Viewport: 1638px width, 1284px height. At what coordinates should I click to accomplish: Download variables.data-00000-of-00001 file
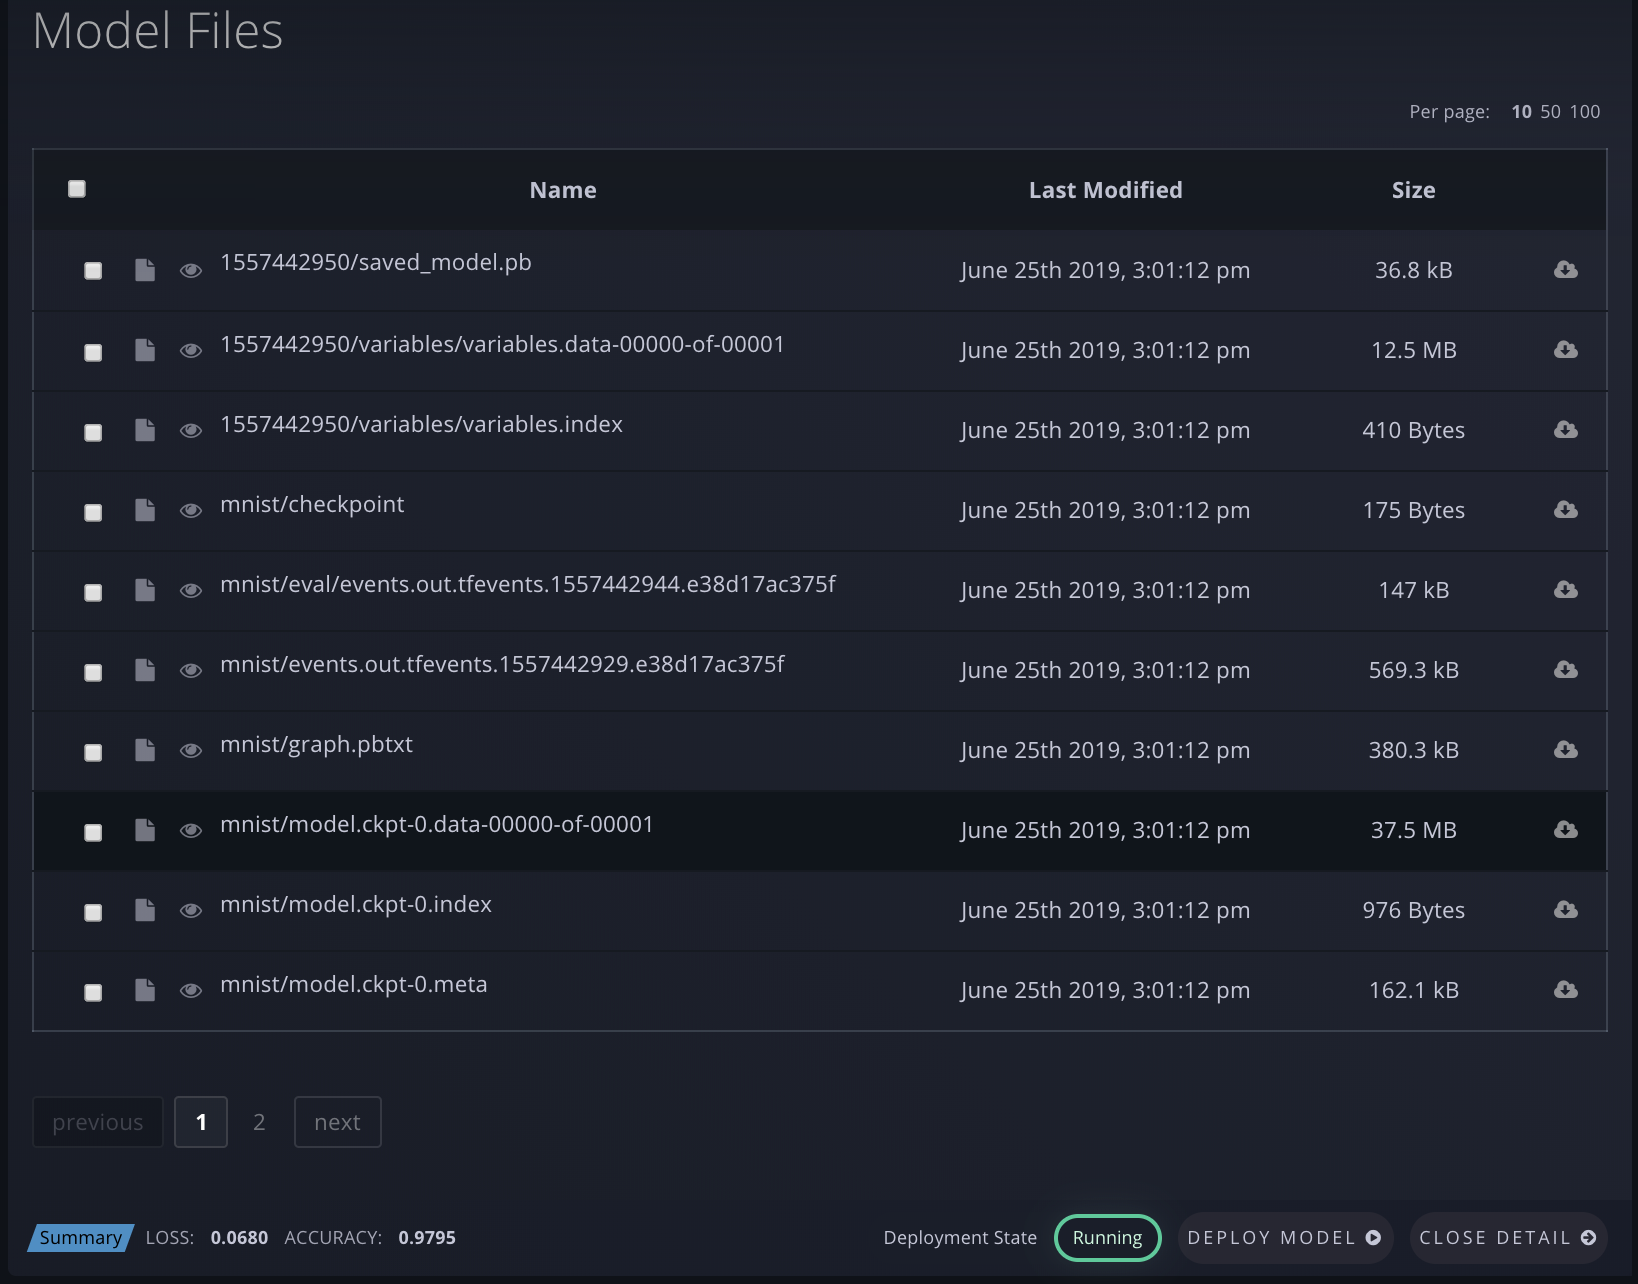pyautogui.click(x=1566, y=350)
